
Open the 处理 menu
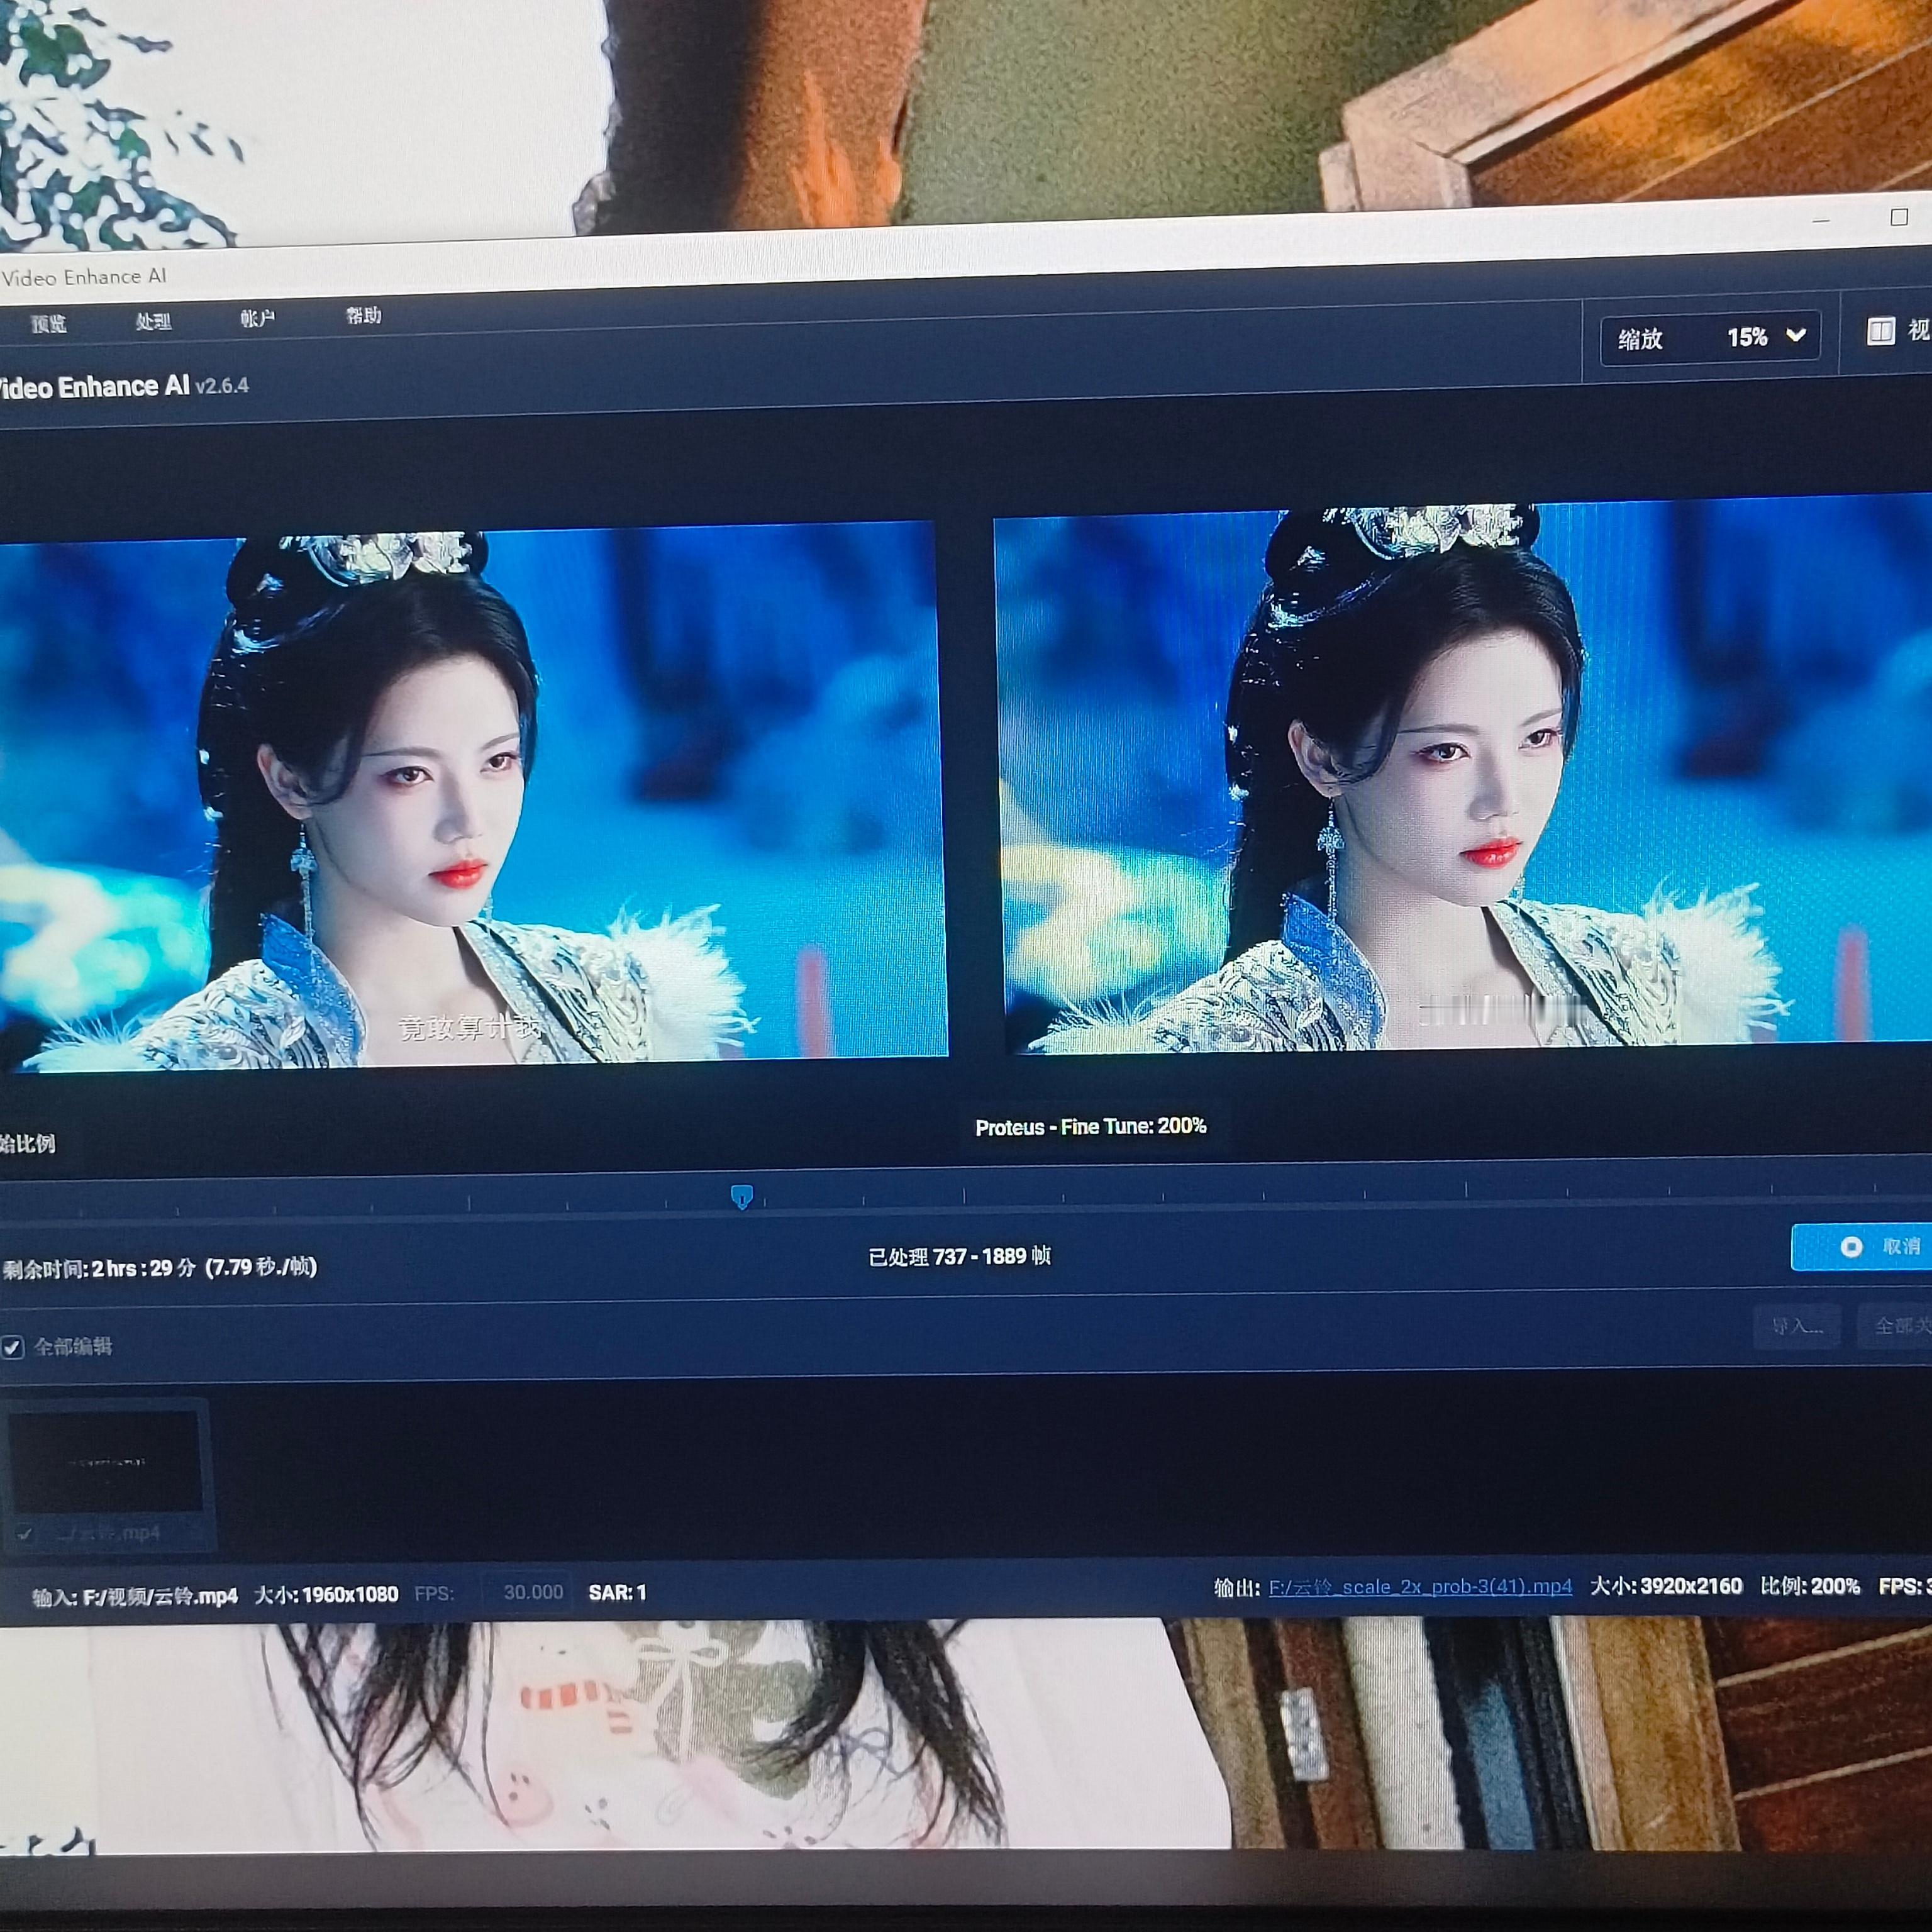(x=153, y=321)
